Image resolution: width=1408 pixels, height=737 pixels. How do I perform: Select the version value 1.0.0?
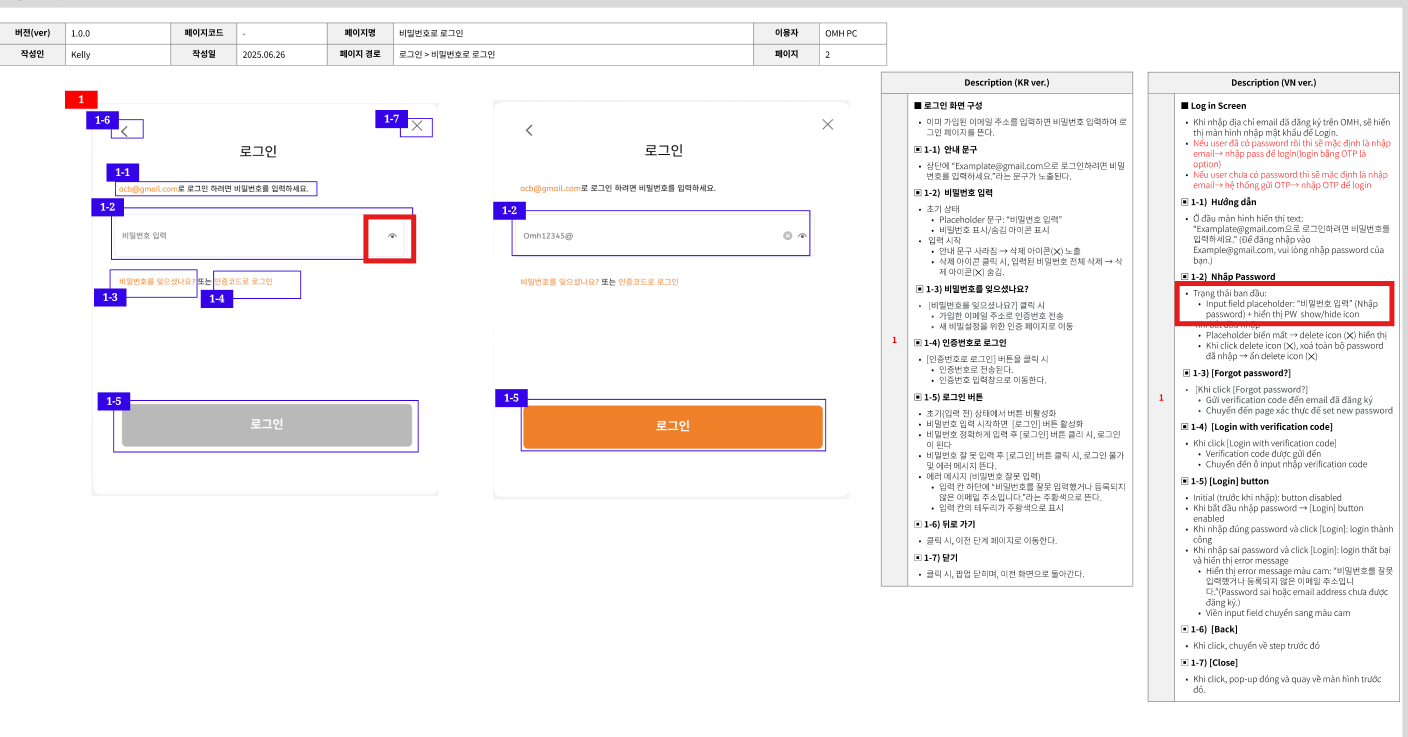coord(81,34)
